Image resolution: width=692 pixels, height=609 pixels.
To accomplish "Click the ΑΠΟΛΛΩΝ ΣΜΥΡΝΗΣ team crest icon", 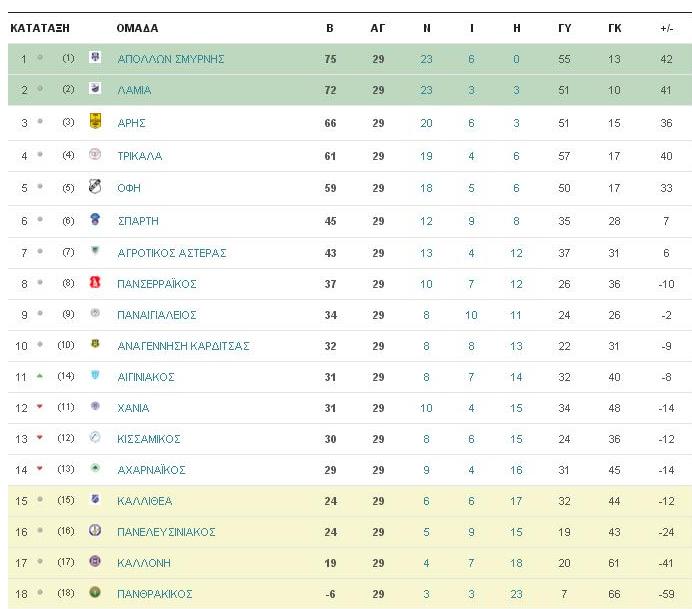I will (95, 57).
